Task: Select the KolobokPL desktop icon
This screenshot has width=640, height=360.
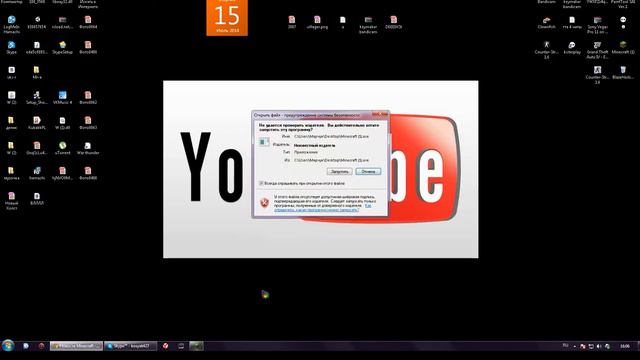Action: [x=37, y=123]
